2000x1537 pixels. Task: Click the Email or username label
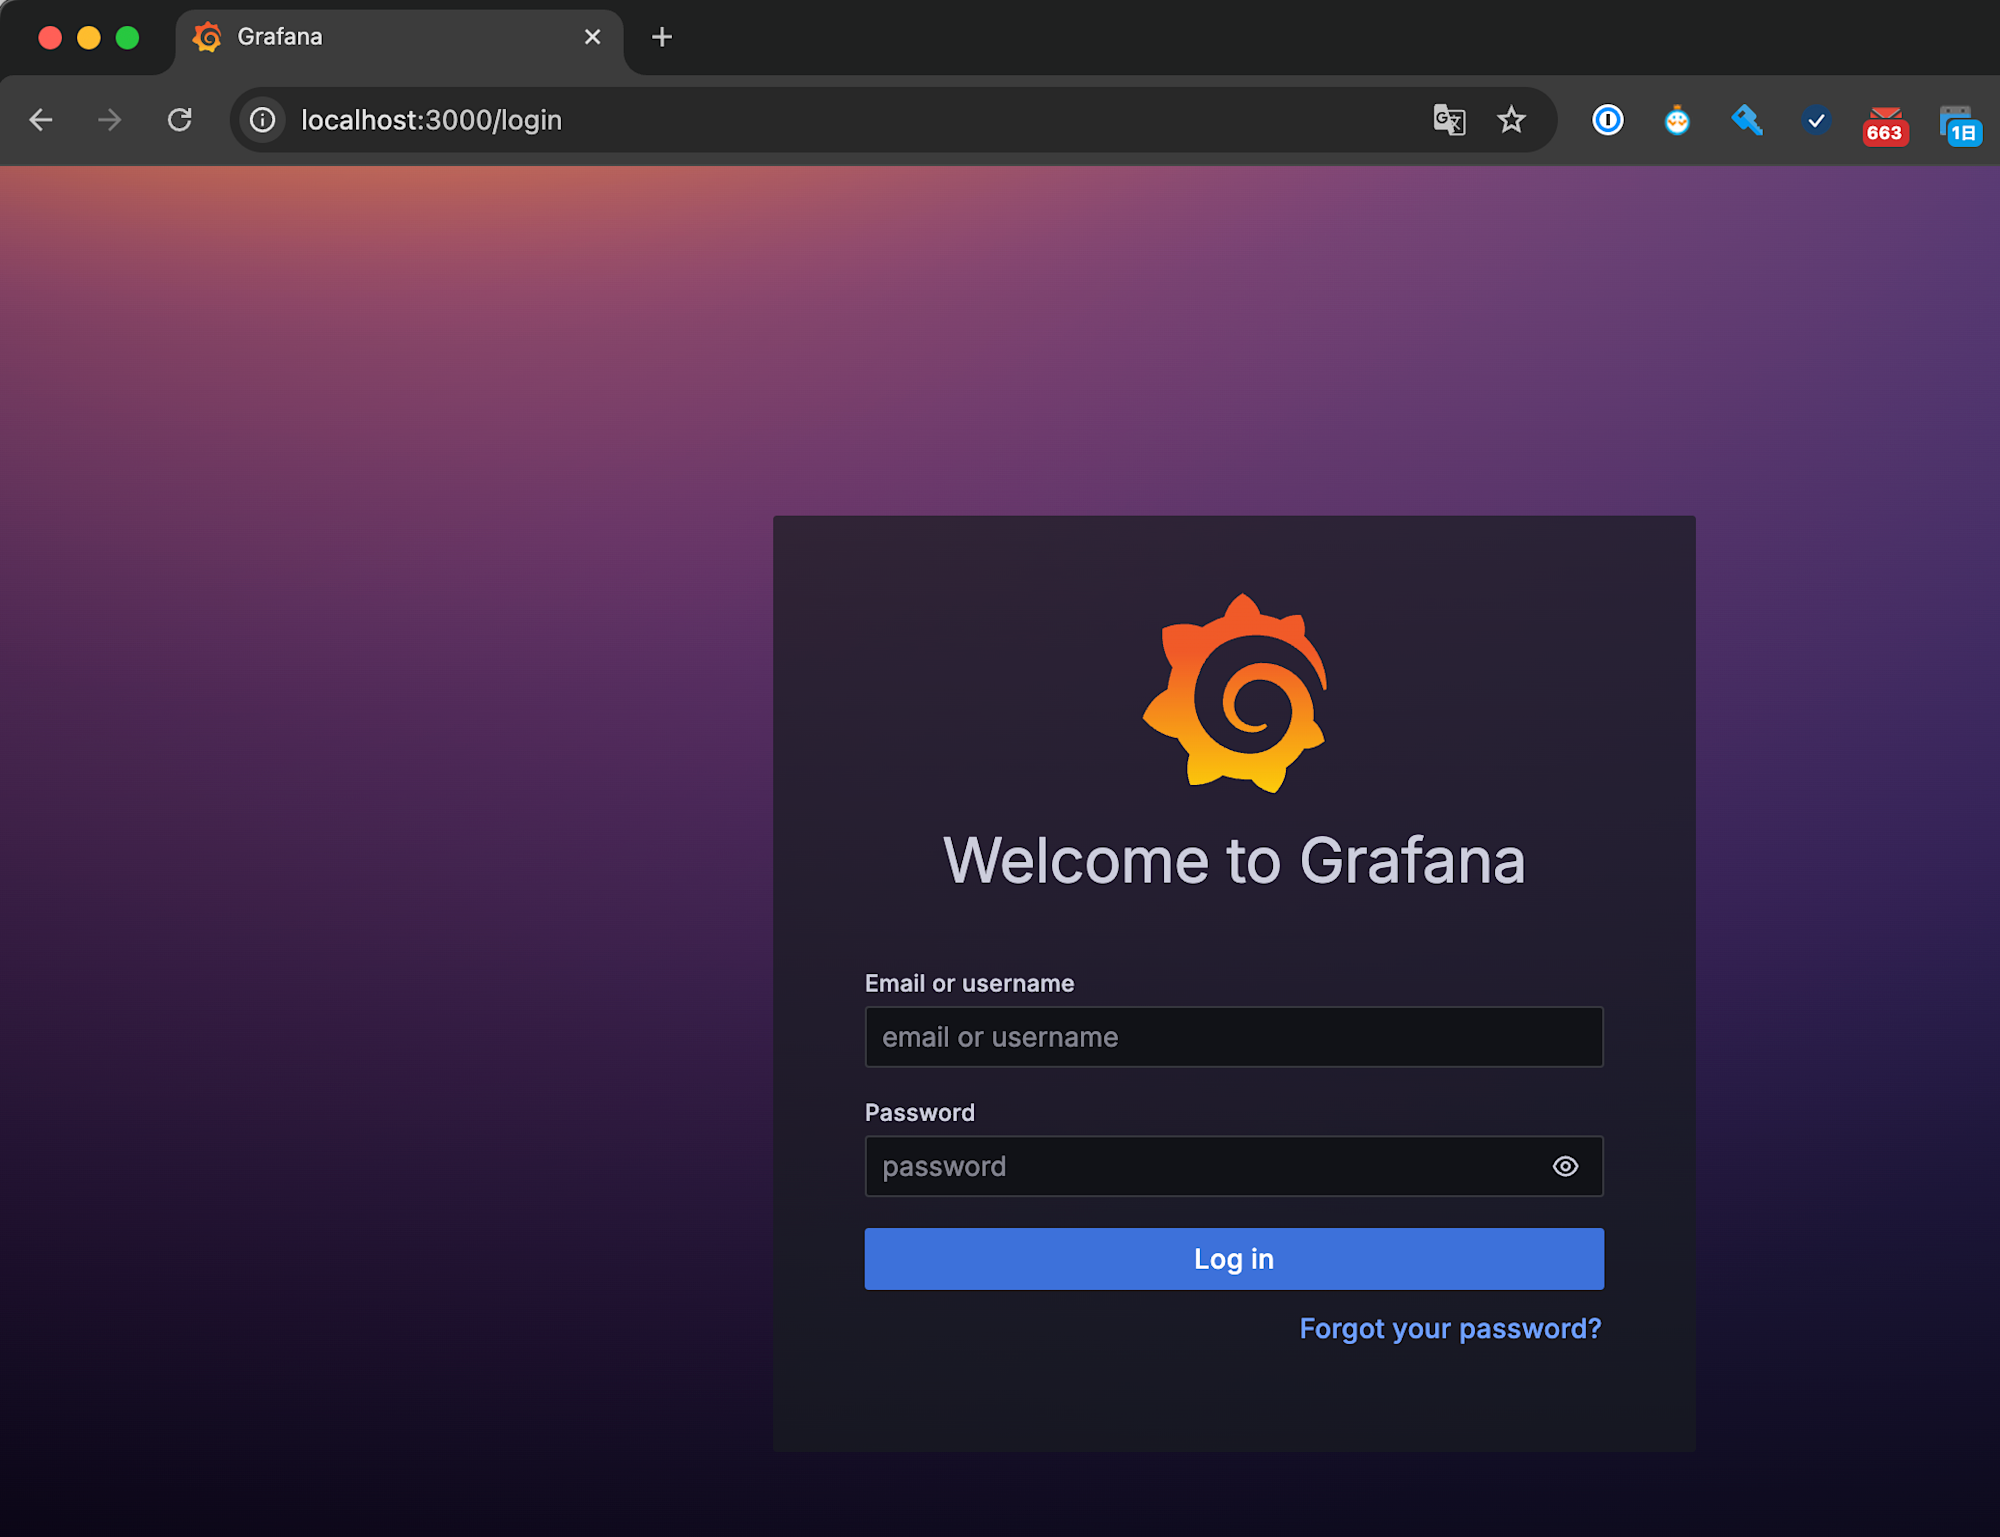click(x=969, y=983)
